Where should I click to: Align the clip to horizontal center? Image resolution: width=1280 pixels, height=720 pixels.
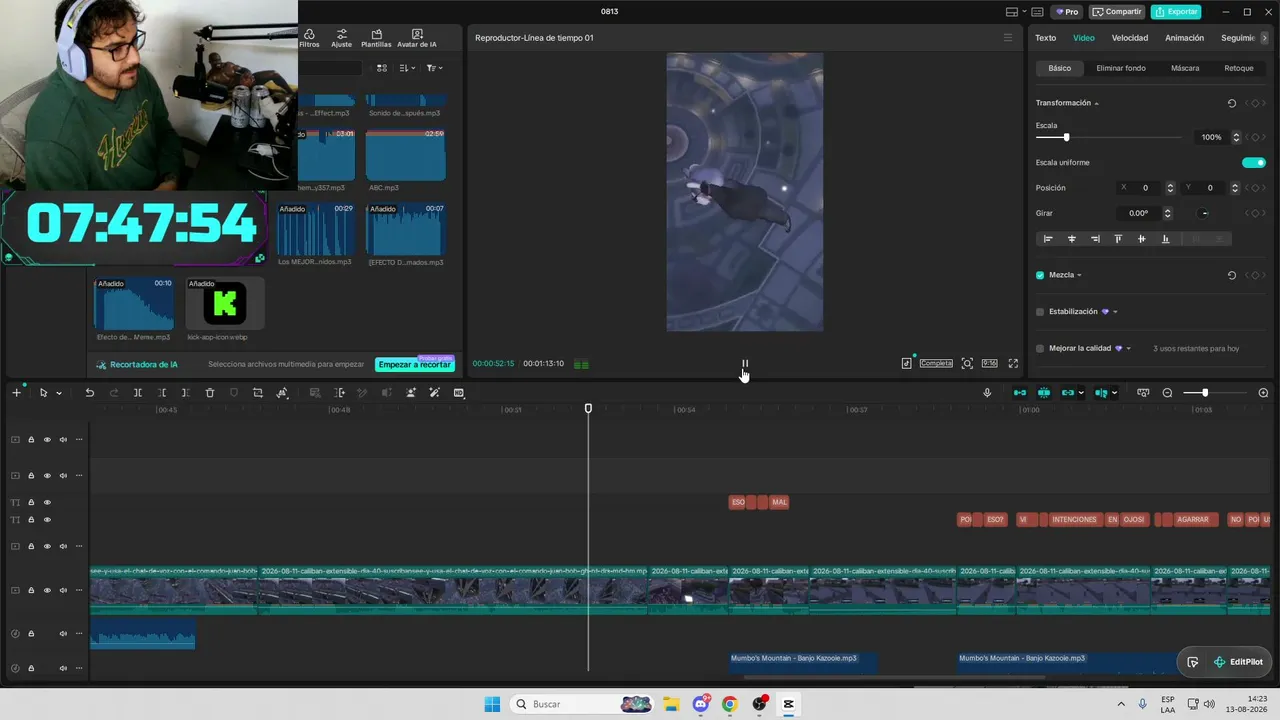(1072, 239)
